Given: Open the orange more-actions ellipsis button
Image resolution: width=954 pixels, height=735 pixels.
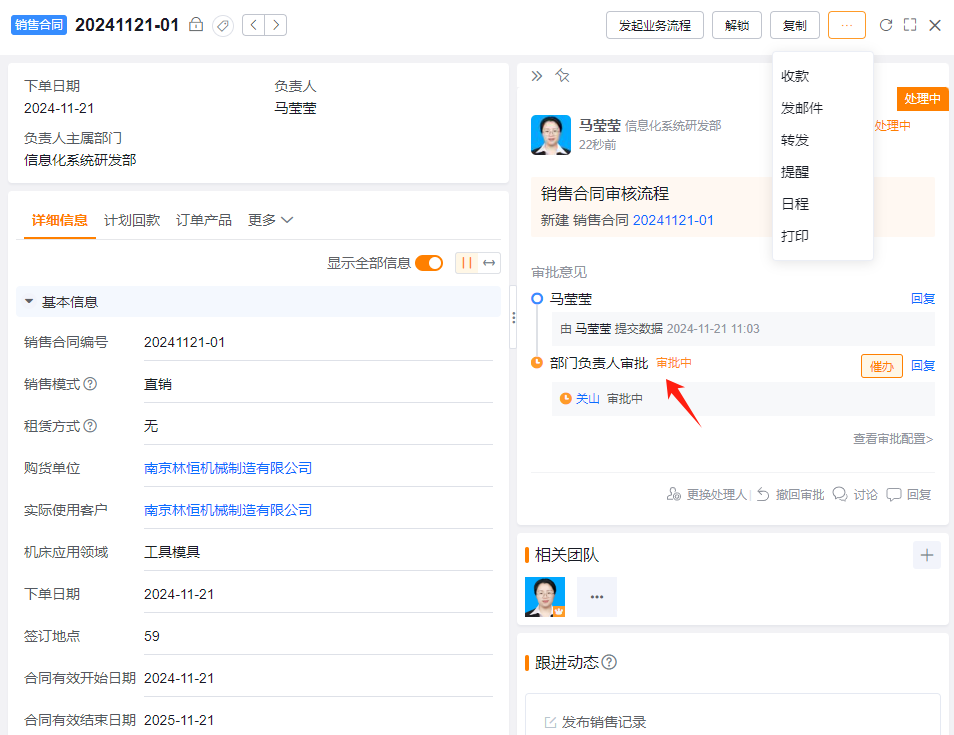Looking at the screenshot, I should pos(846,26).
